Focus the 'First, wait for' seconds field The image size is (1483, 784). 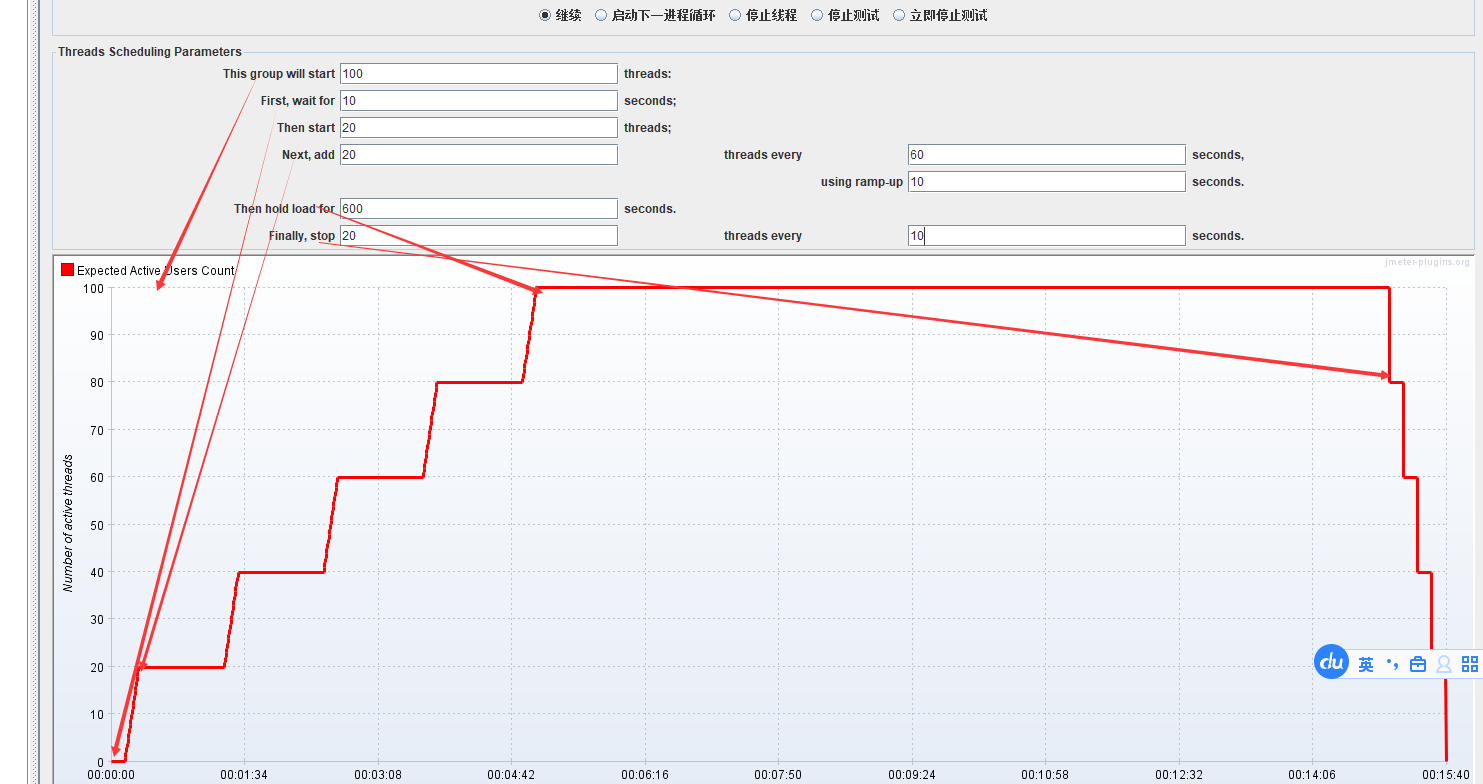click(x=478, y=101)
